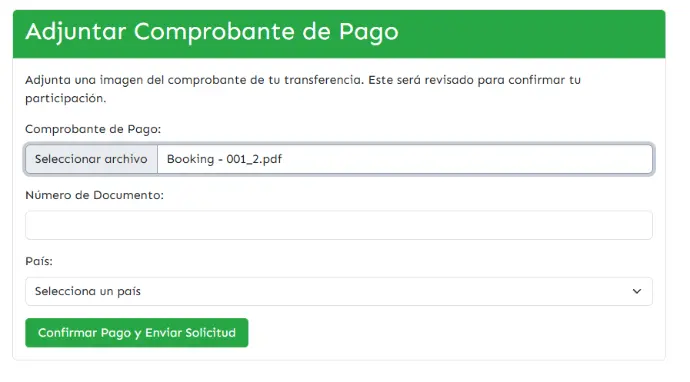Click Confirmar Pago y Enviar Solicitud button
690x382 pixels.
(x=137, y=333)
